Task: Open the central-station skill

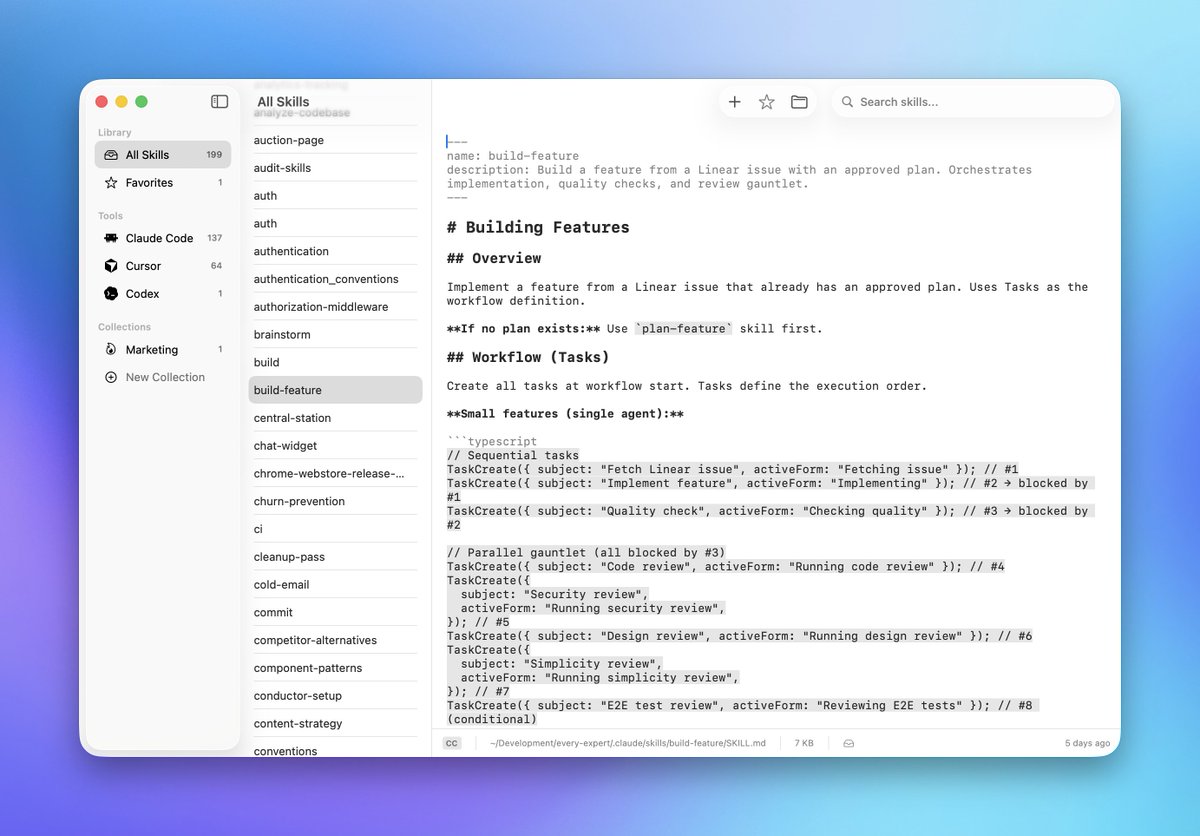Action: (x=335, y=418)
